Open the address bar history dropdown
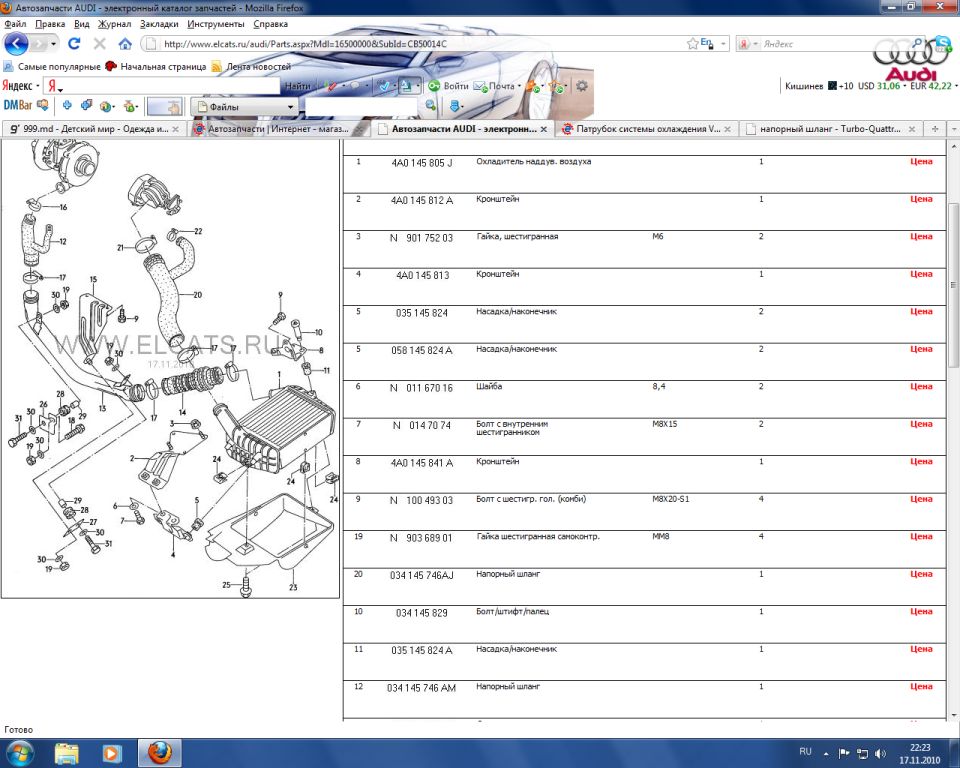Viewport: 960px width, 768px height. [723, 43]
